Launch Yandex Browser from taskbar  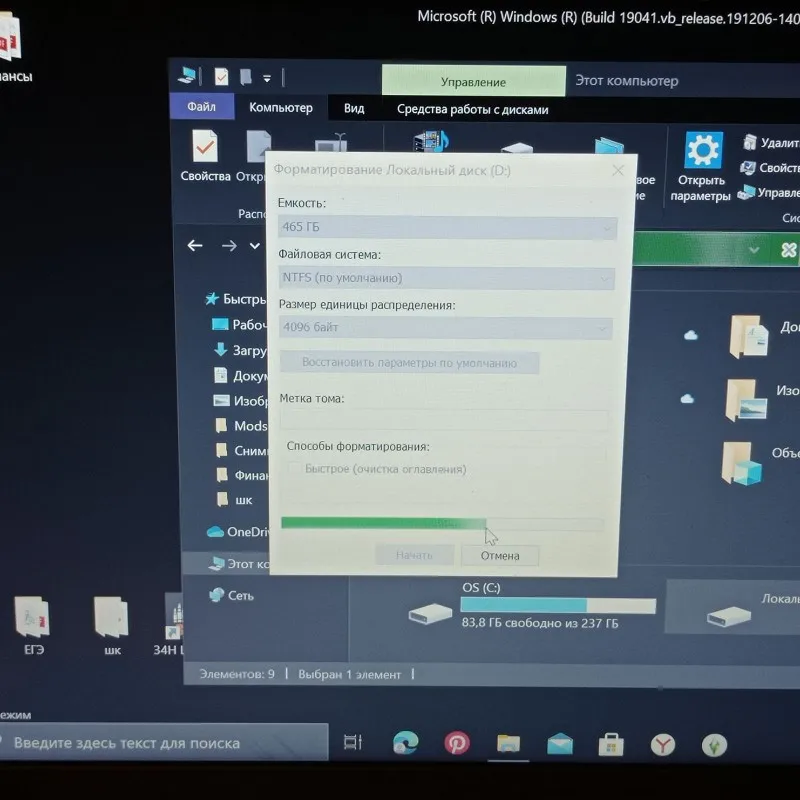[663, 745]
